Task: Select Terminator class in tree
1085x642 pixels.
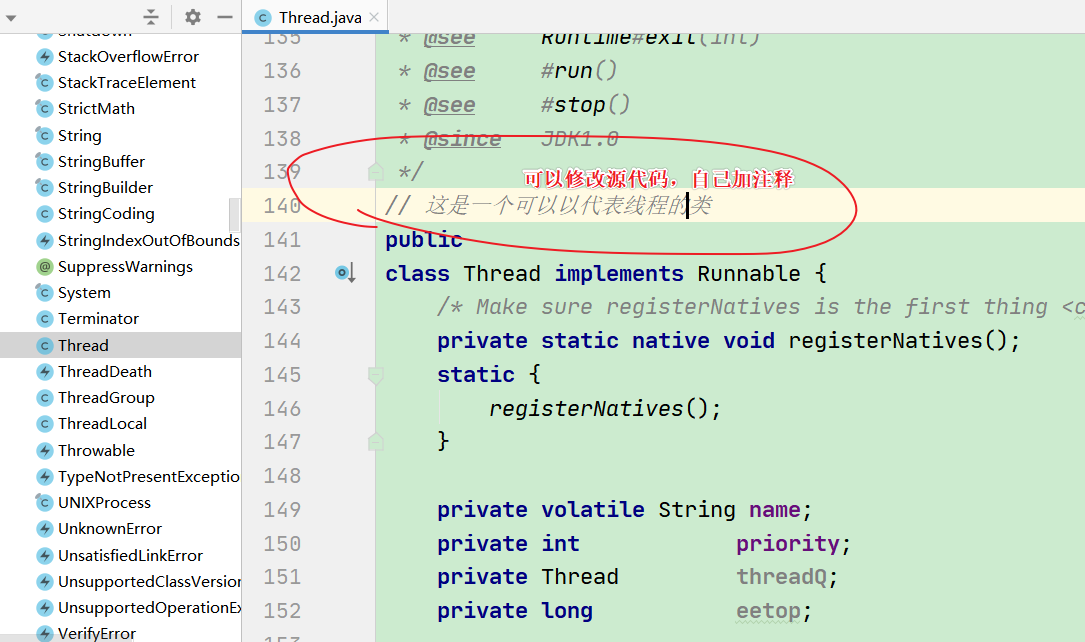Action: pos(98,319)
